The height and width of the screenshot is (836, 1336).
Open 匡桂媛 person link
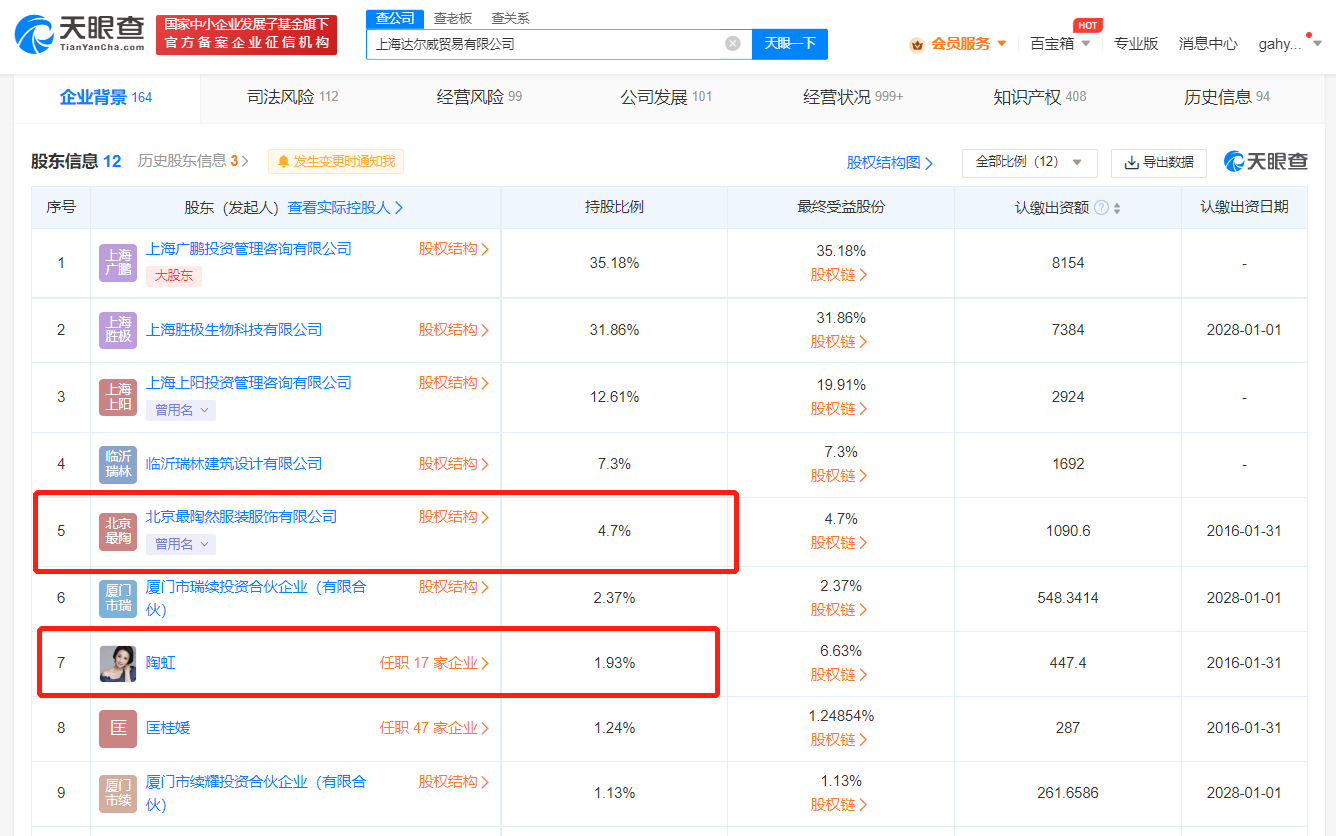168,728
